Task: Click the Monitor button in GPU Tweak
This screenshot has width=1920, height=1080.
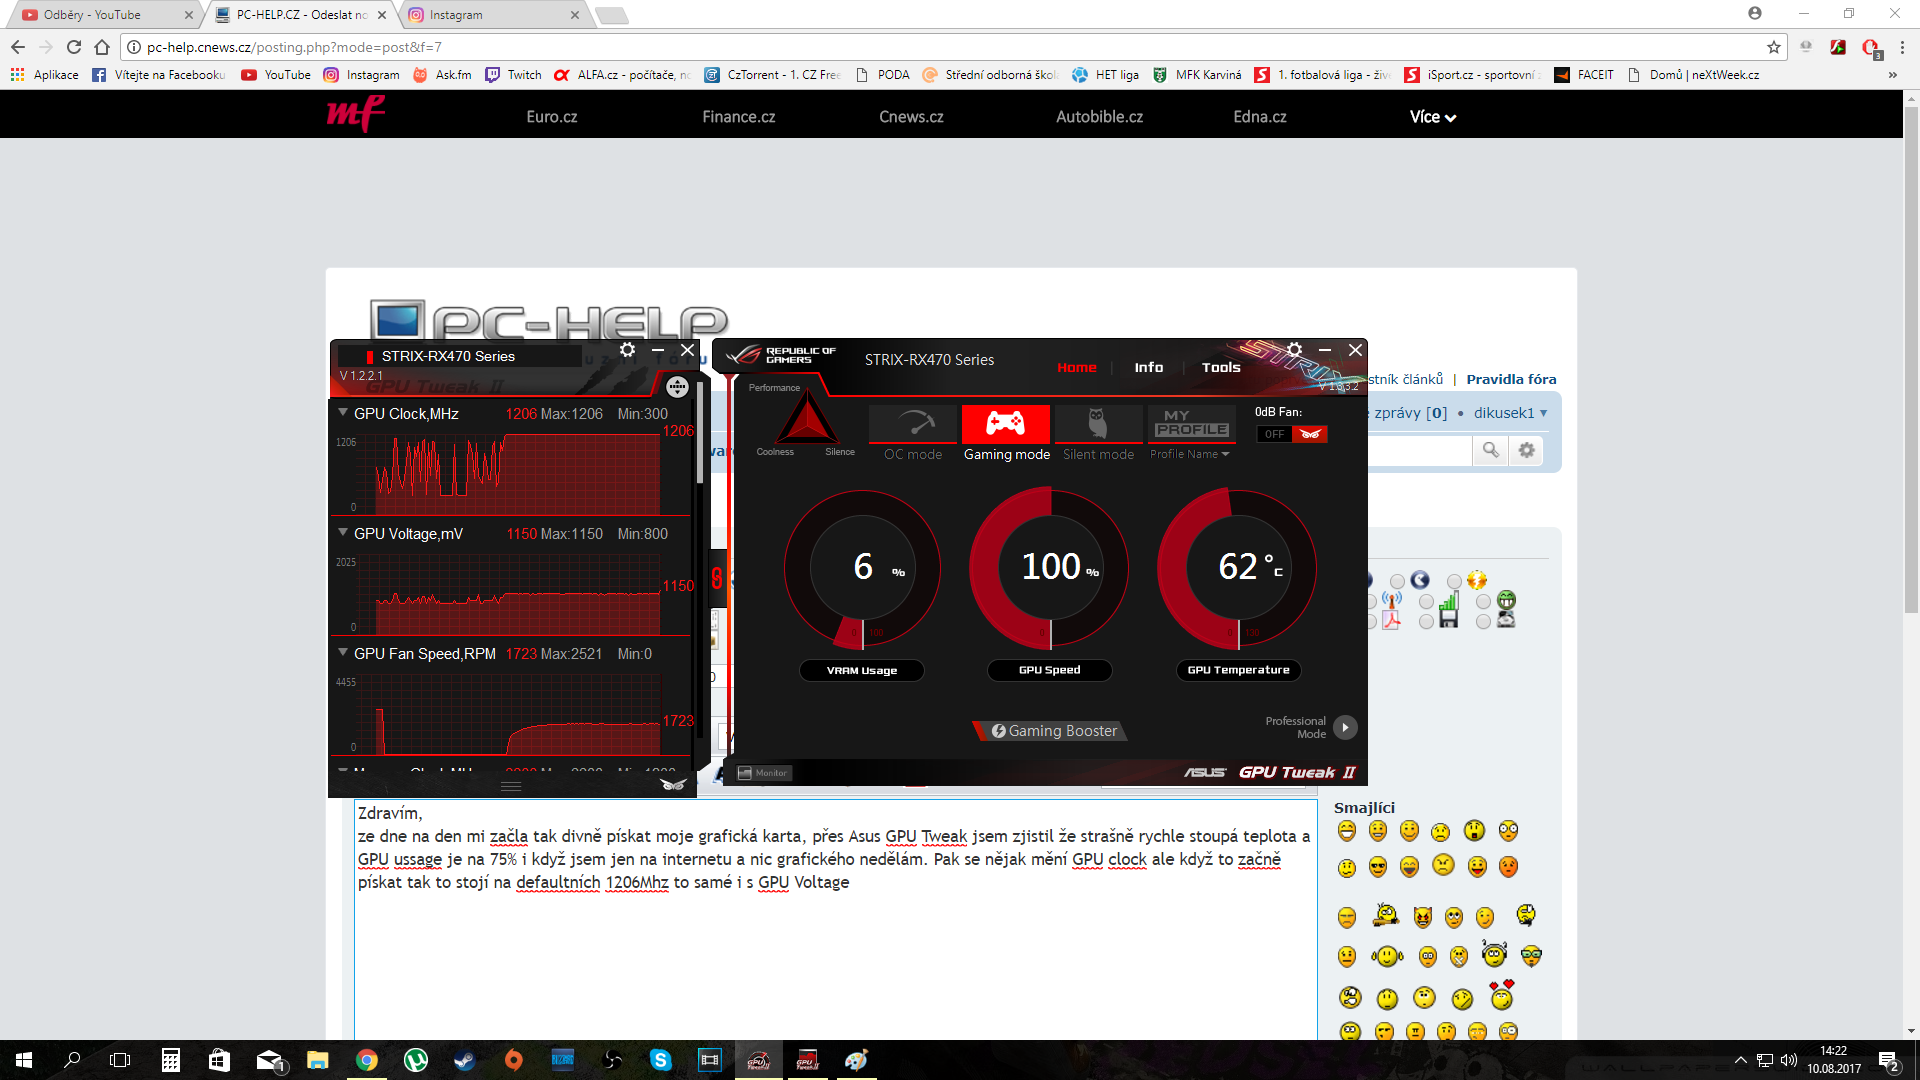Action: coord(764,773)
